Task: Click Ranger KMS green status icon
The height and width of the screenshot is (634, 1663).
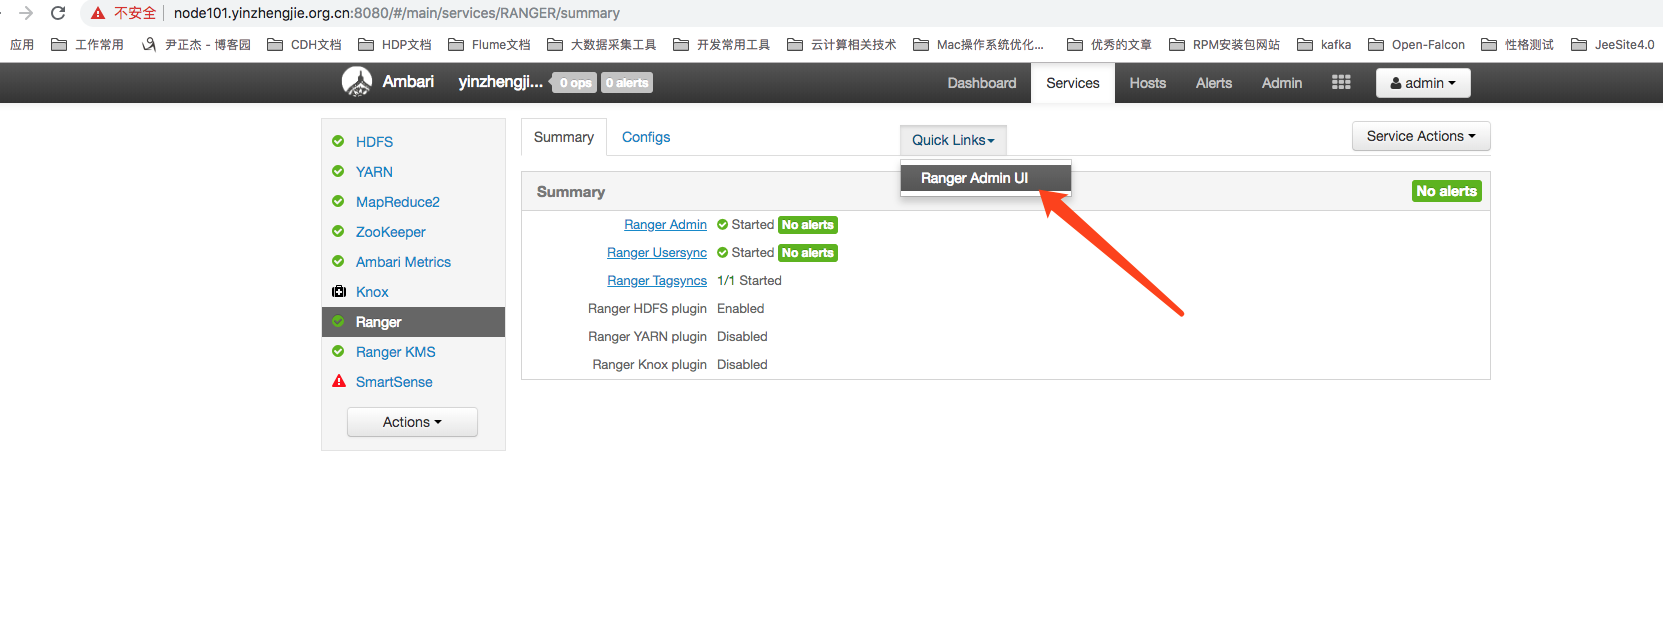Action: point(338,351)
